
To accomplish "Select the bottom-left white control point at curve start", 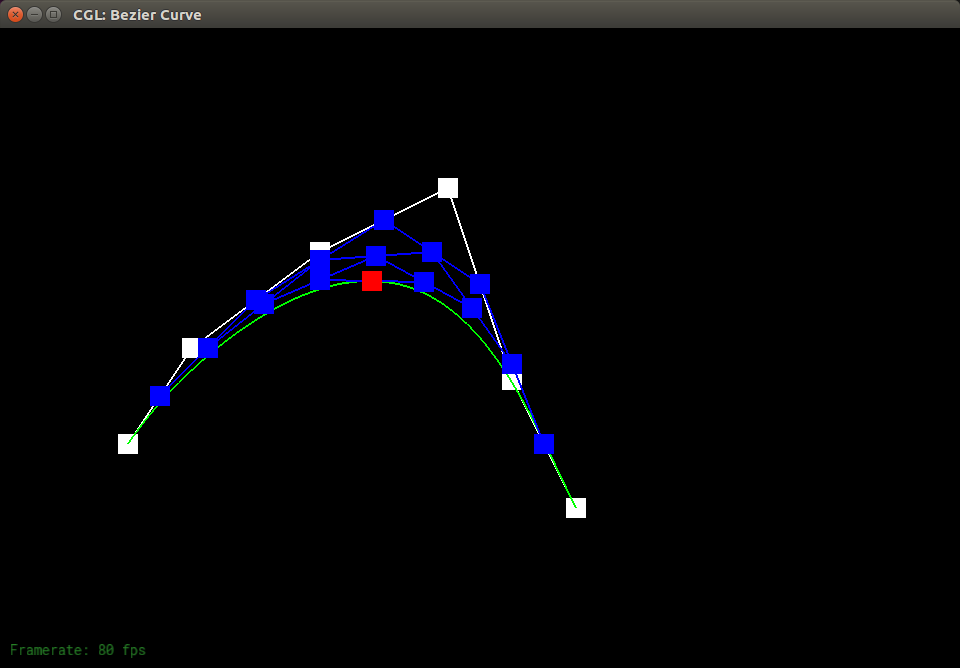I will [x=128, y=444].
